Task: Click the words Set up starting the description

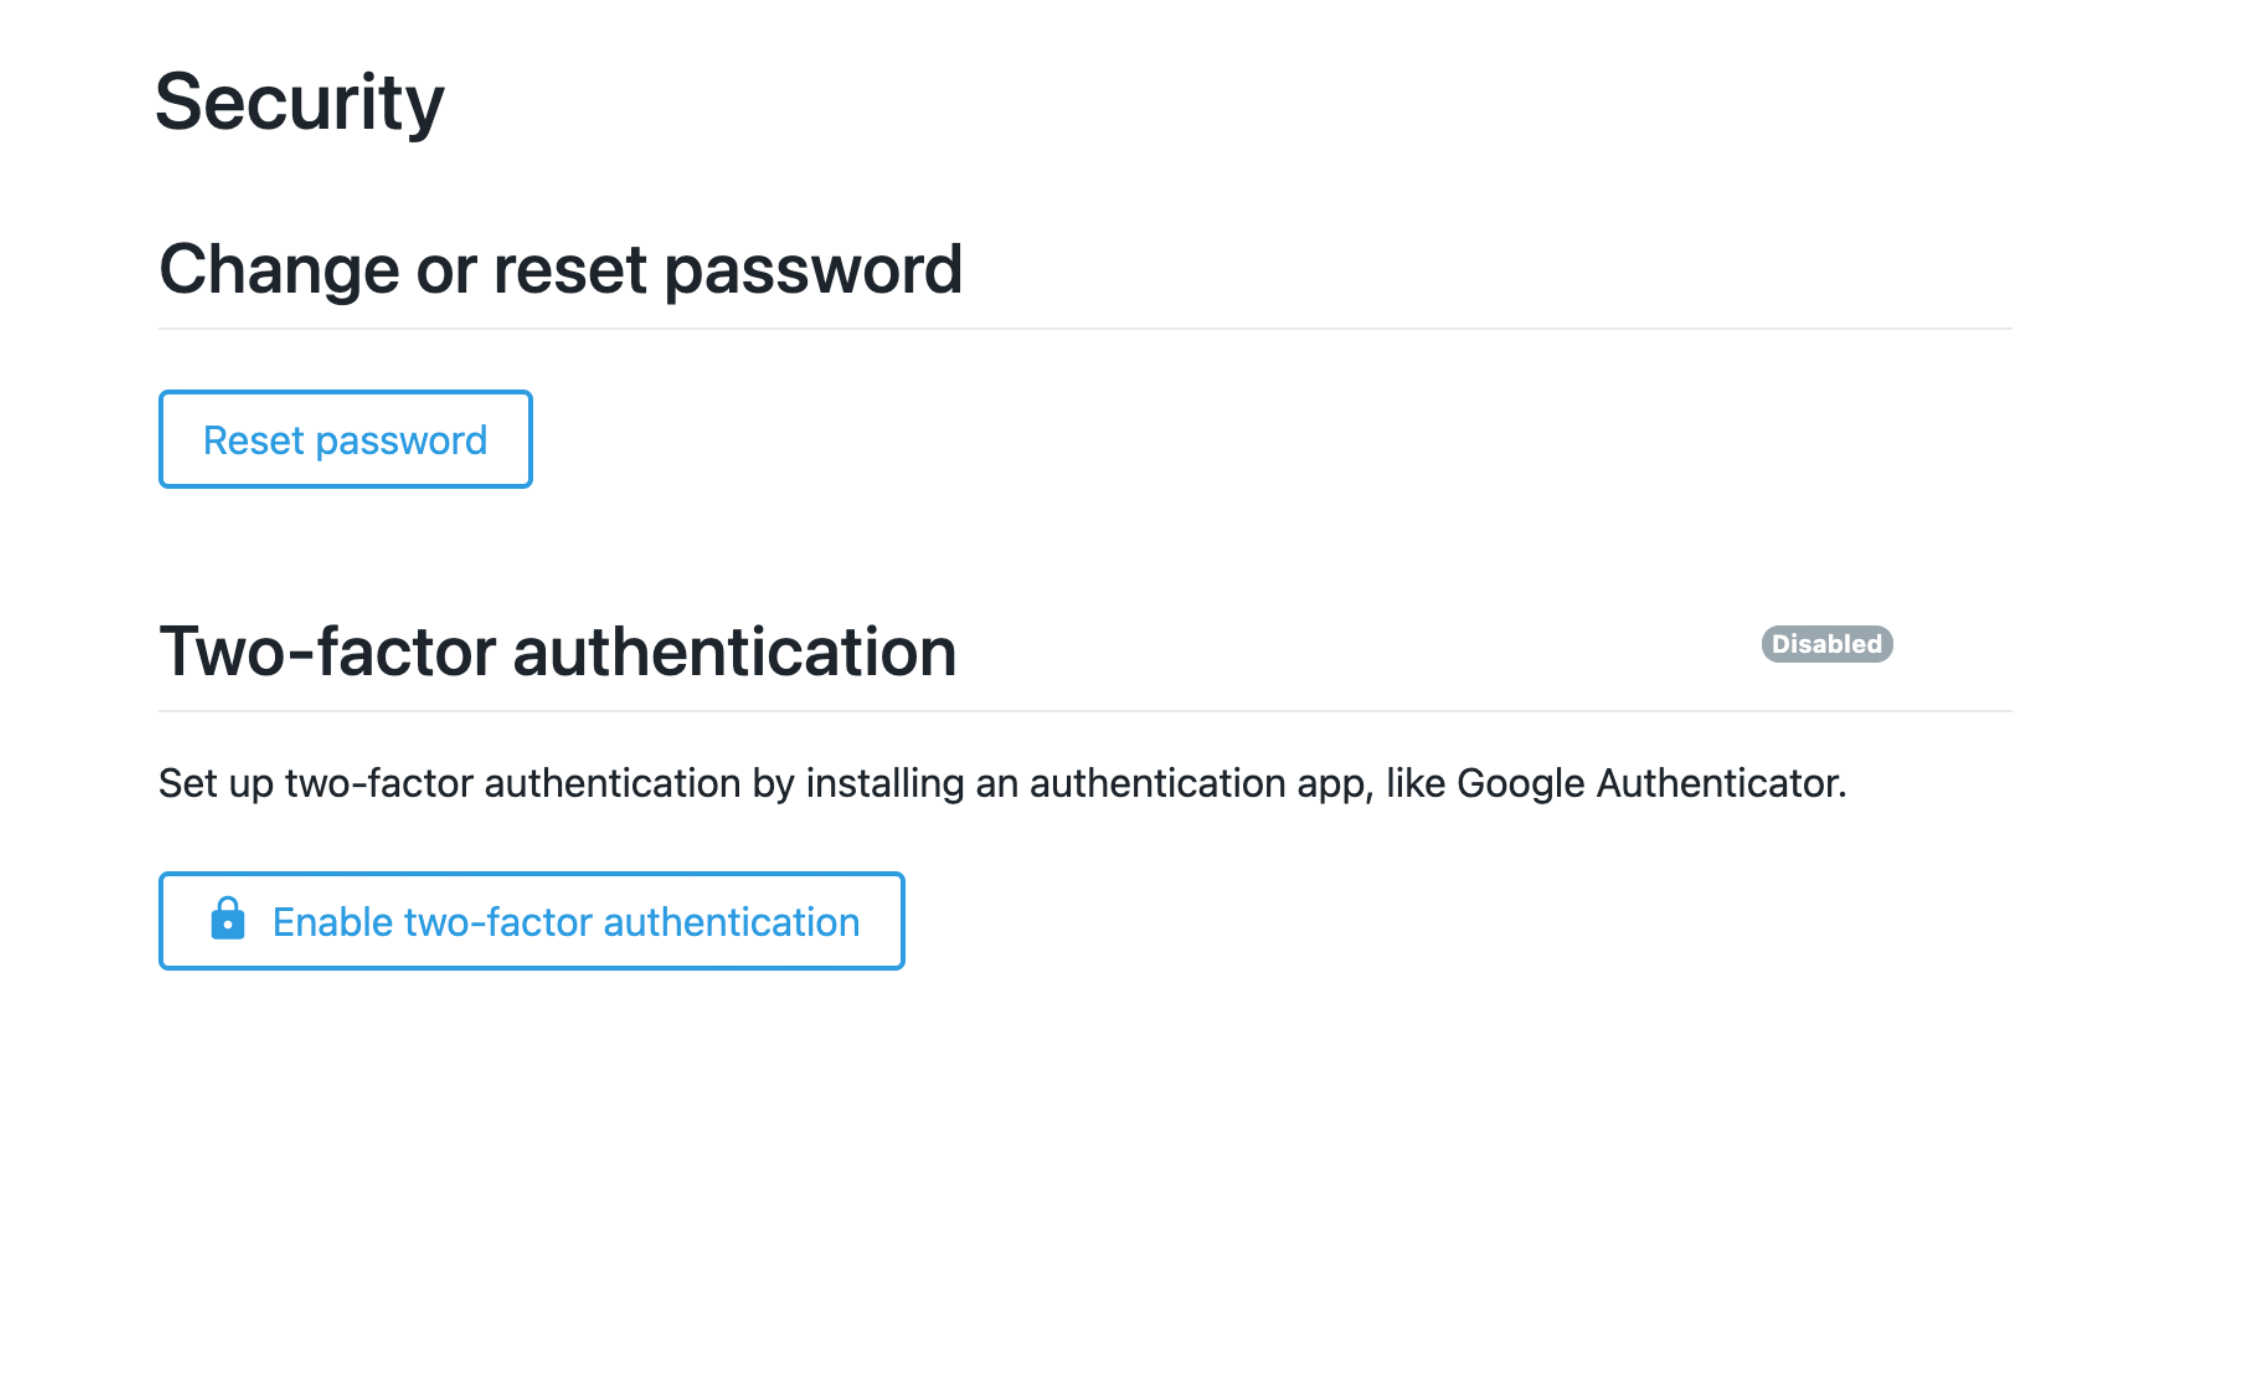Action: [x=216, y=784]
